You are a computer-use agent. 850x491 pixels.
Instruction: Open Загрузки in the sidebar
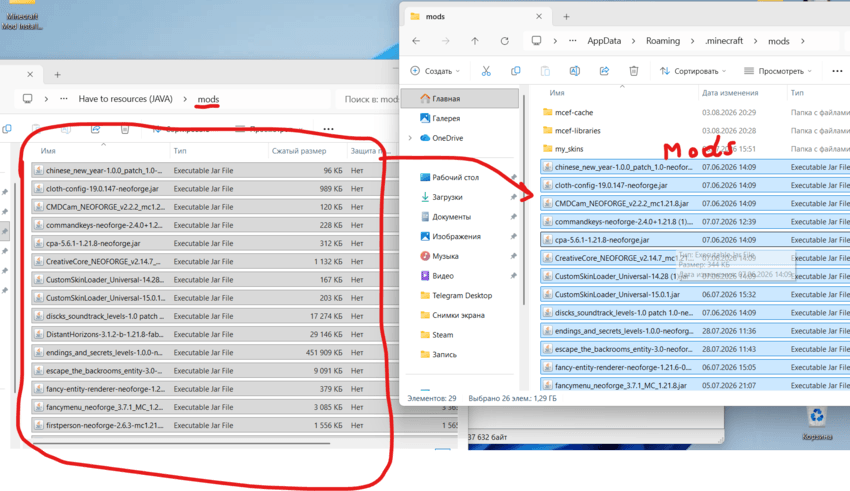(x=447, y=197)
